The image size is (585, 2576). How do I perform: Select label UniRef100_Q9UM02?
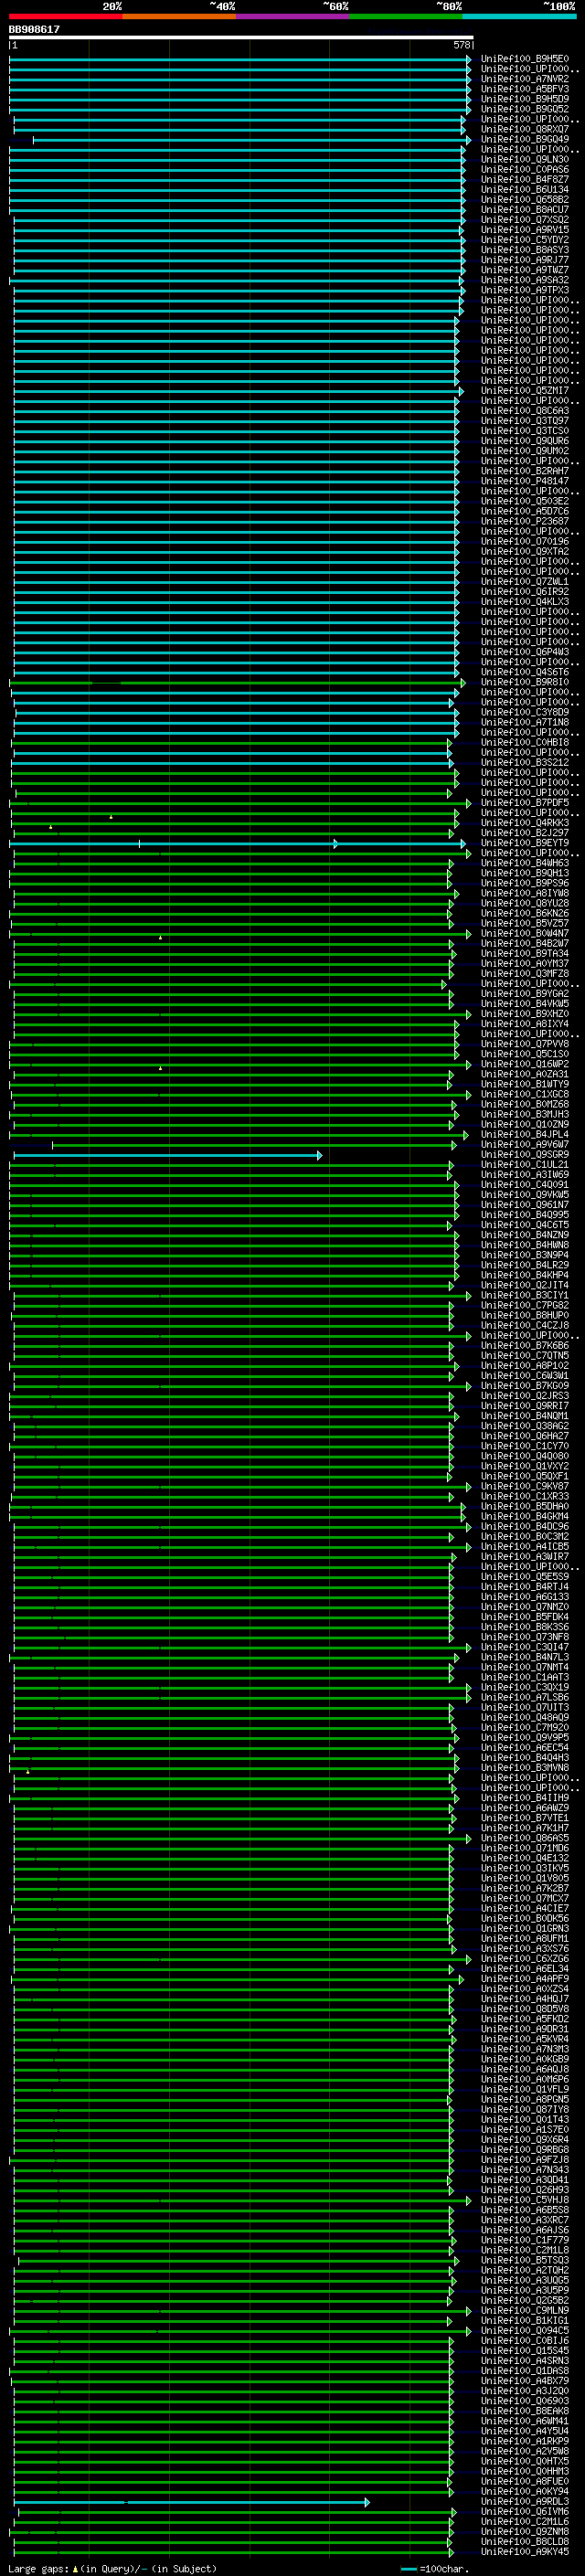tap(524, 451)
